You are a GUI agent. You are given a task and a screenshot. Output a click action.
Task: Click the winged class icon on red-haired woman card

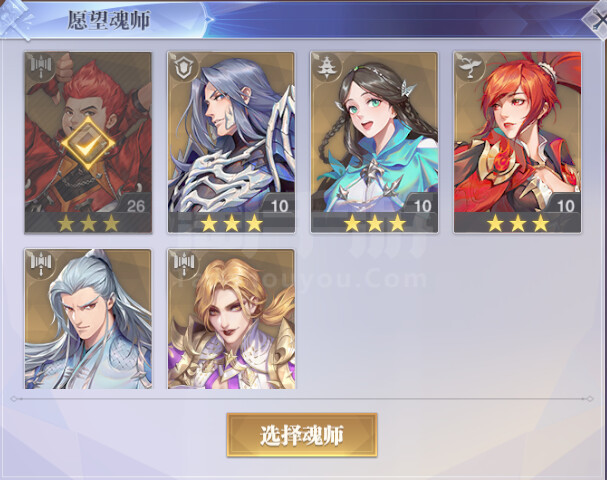[x=469, y=67]
